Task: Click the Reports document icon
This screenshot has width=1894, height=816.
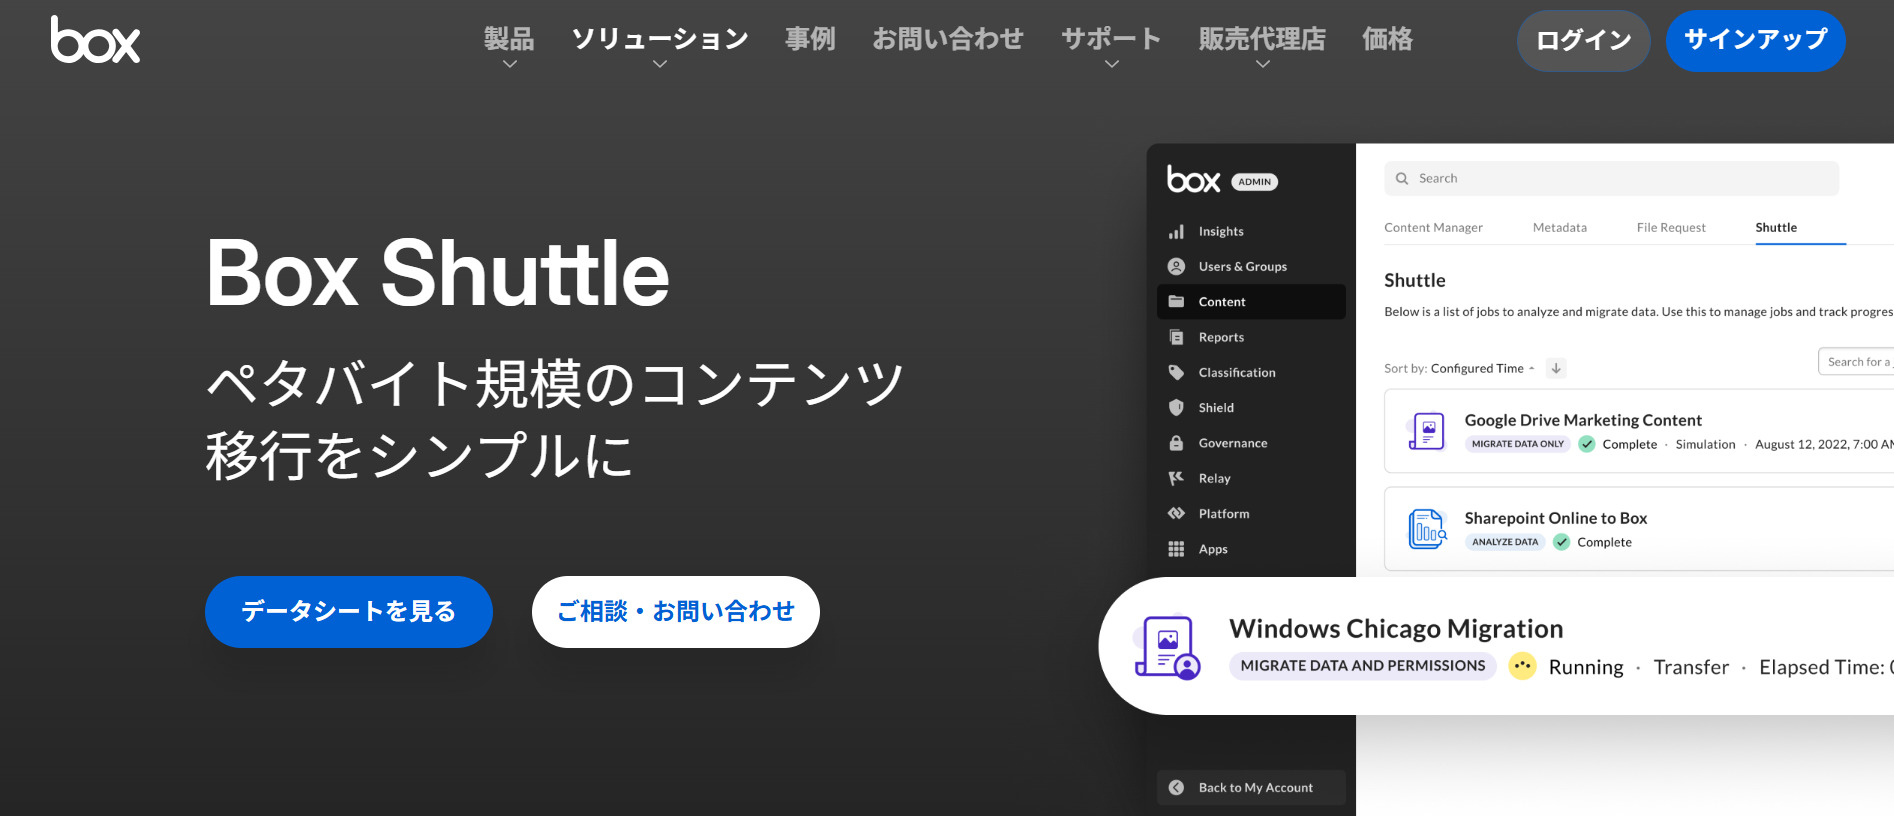Action: (1176, 337)
